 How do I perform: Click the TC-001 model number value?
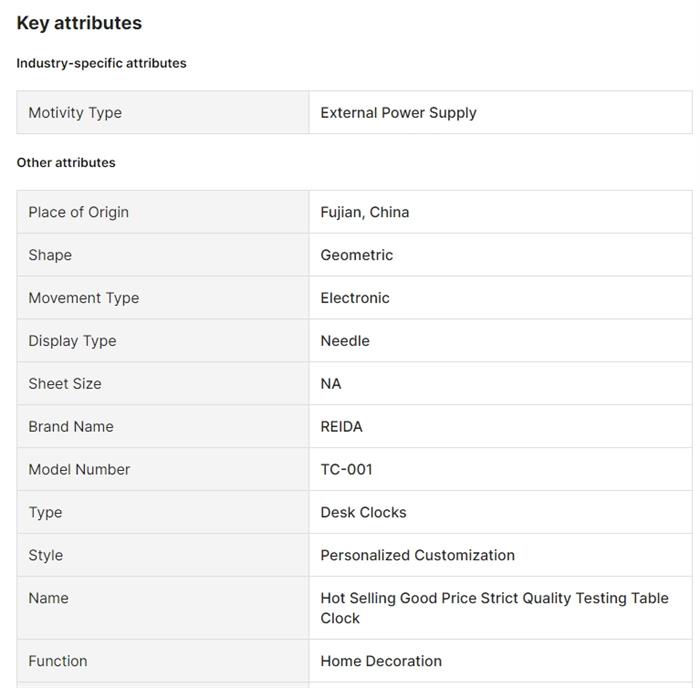point(346,470)
